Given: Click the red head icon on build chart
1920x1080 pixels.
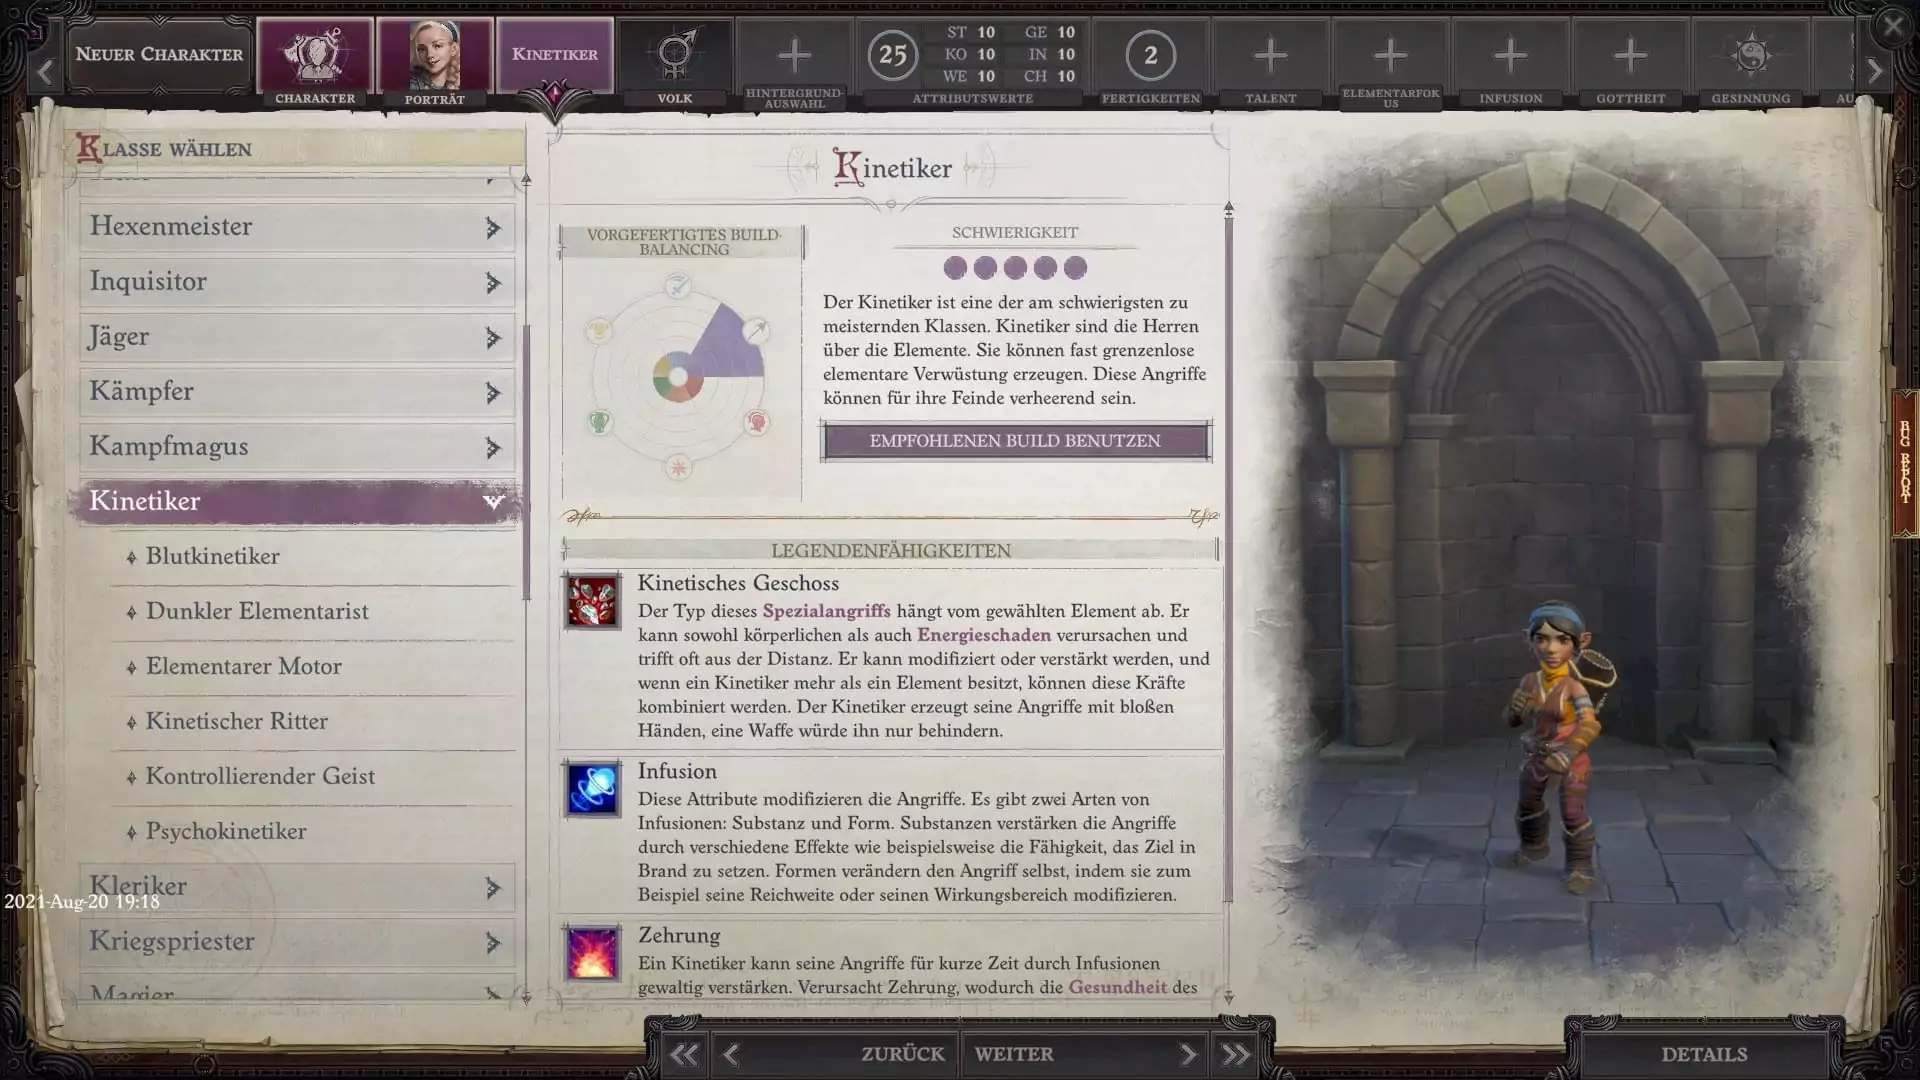Looking at the screenshot, I should pos(757,422).
